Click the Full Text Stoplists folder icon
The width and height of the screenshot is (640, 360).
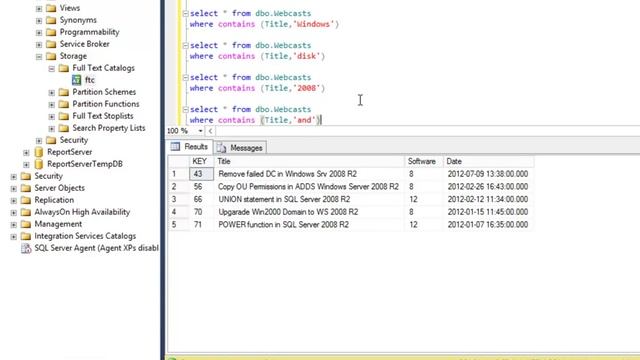click(64, 116)
